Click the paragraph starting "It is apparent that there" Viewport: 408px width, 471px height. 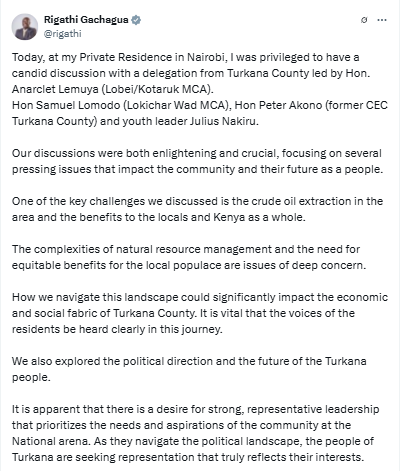tap(196, 433)
